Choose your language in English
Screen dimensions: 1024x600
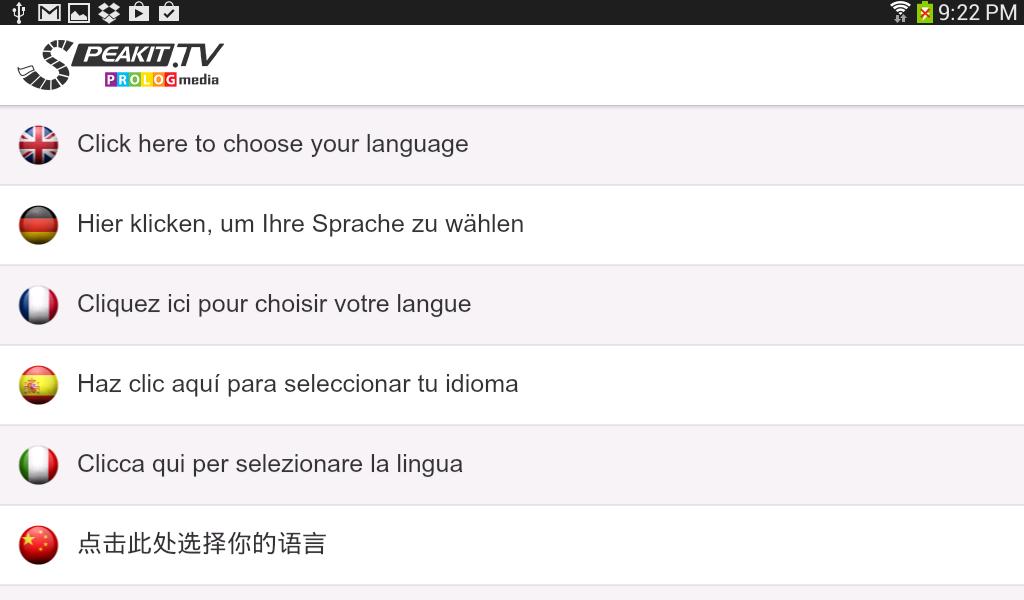tap(272, 144)
